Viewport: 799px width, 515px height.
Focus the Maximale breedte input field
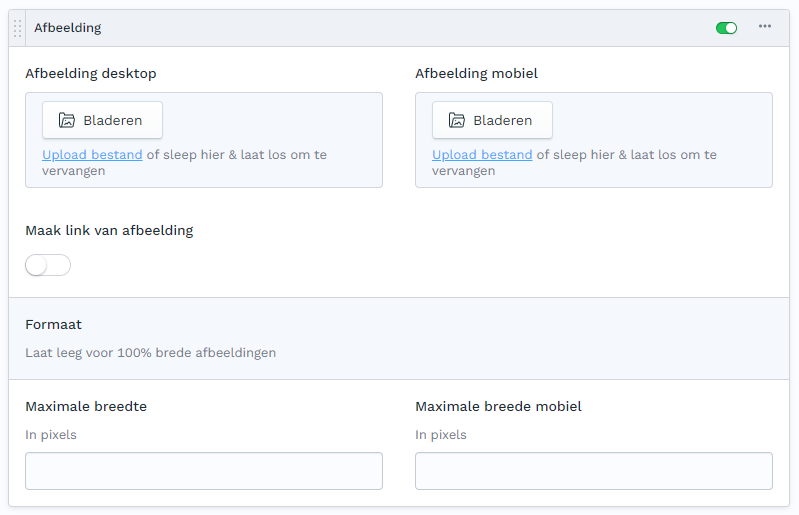point(204,471)
